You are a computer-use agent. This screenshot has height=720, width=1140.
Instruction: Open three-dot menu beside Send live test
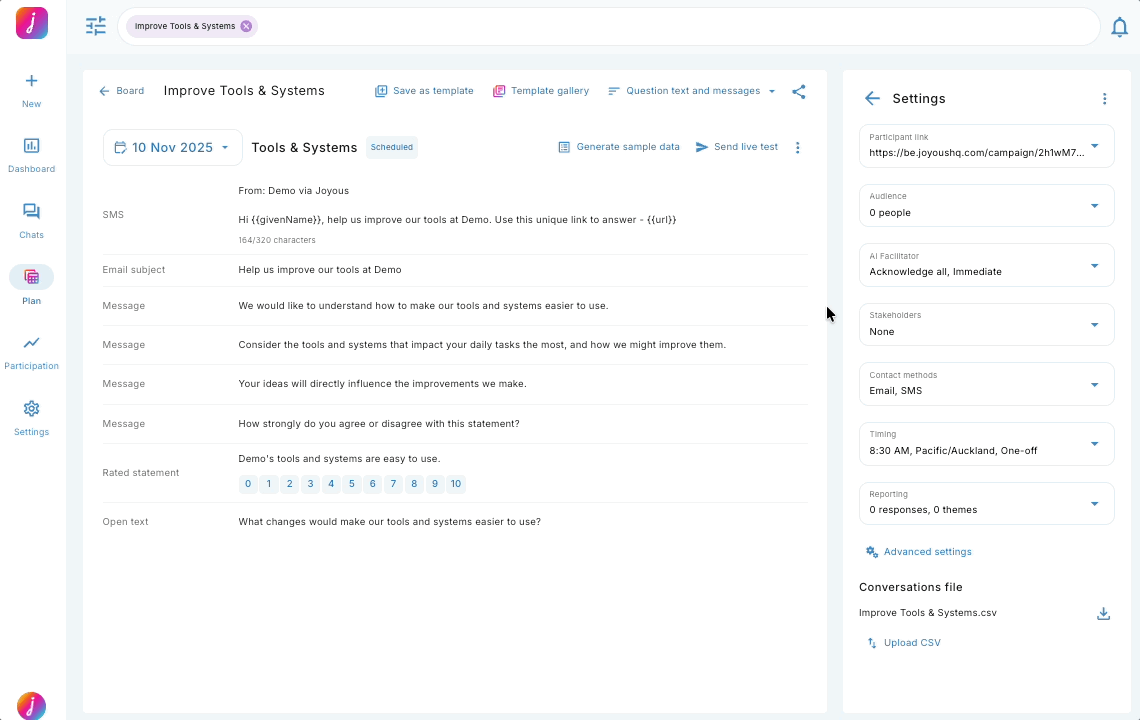click(x=797, y=147)
